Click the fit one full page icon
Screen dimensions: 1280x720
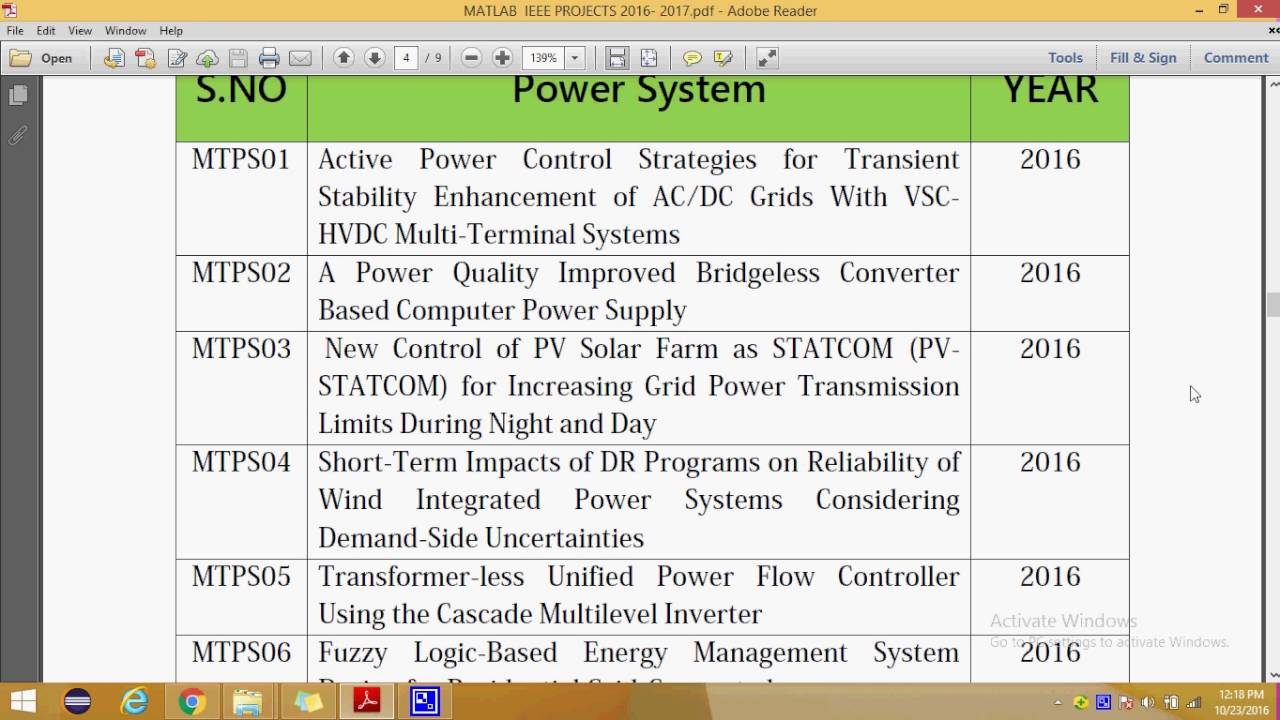pyautogui.click(x=648, y=58)
